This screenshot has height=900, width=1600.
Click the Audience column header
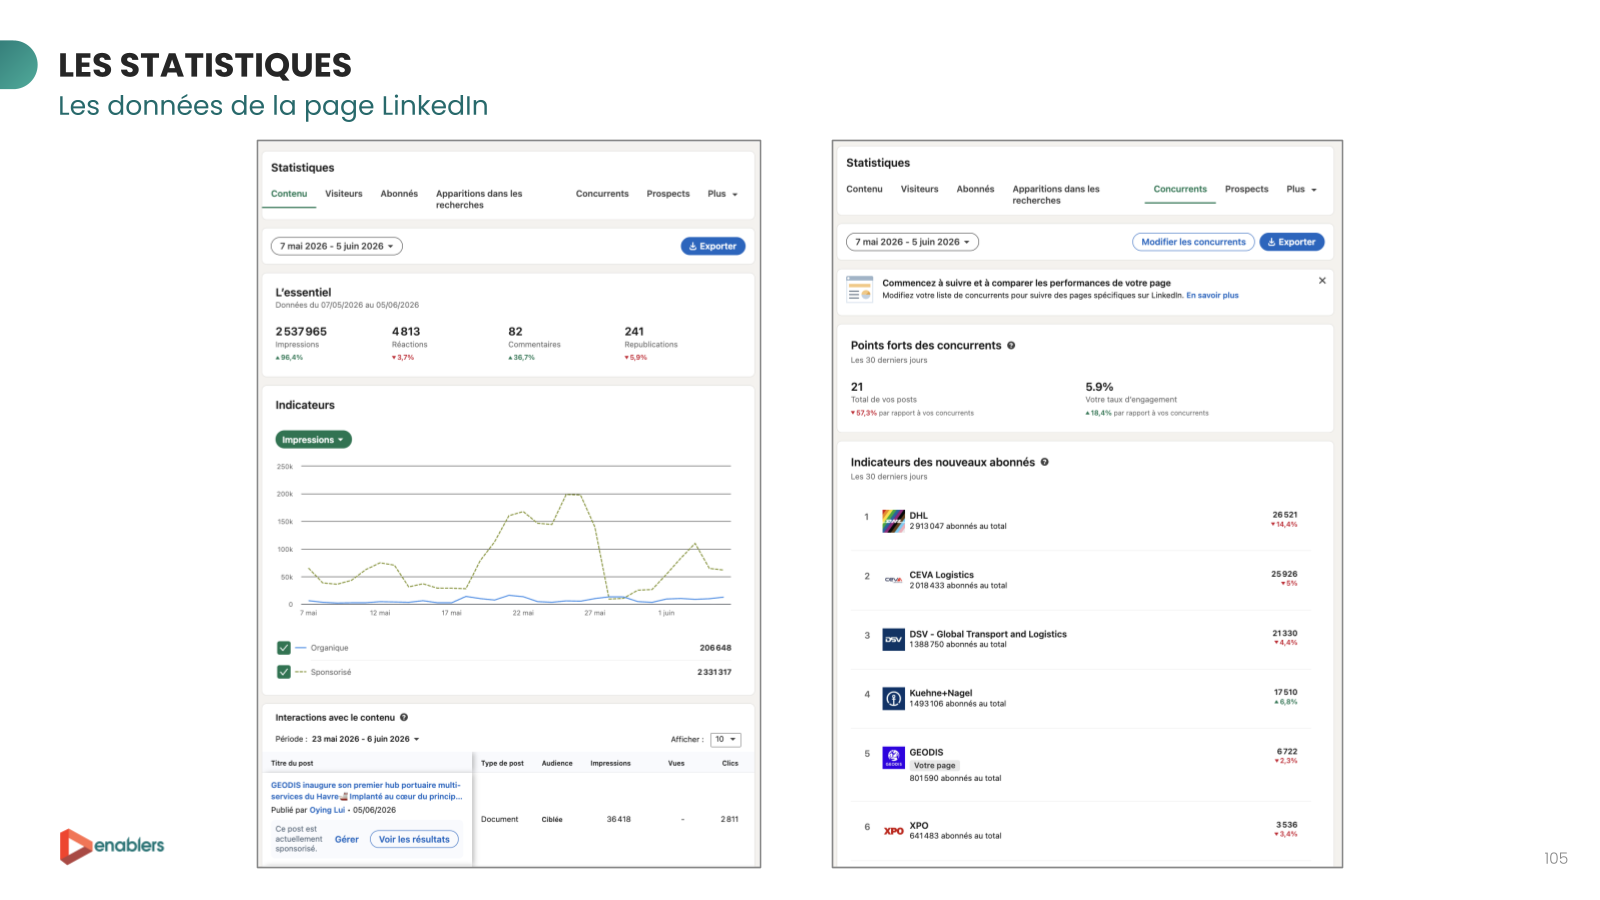click(x=557, y=763)
